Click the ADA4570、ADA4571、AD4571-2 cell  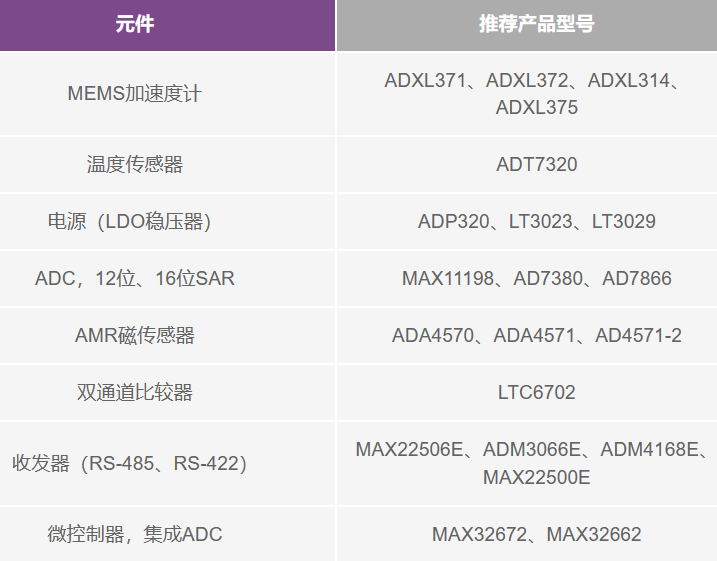tap(527, 336)
